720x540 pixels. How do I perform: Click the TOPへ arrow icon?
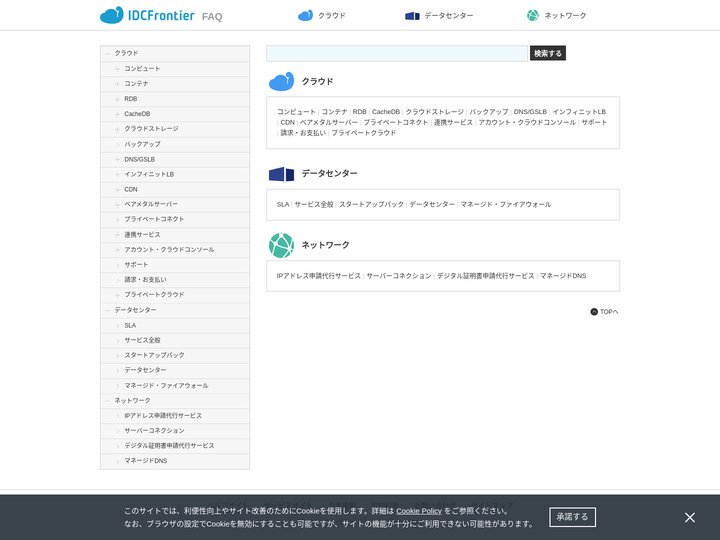pyautogui.click(x=594, y=312)
